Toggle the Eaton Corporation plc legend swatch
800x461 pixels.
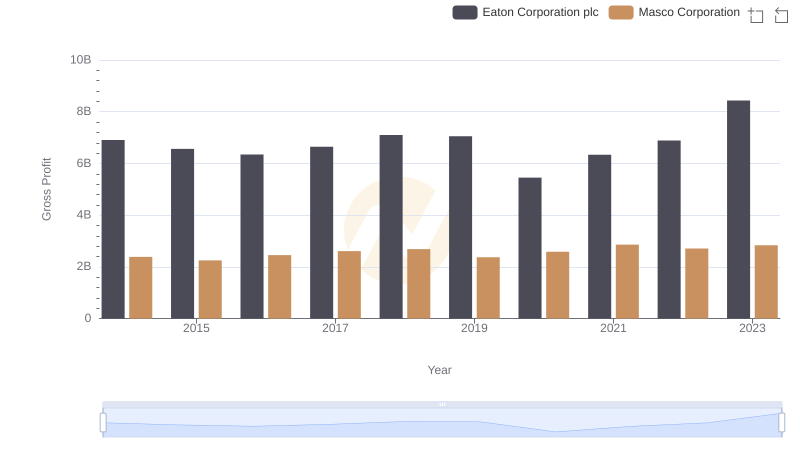point(465,12)
